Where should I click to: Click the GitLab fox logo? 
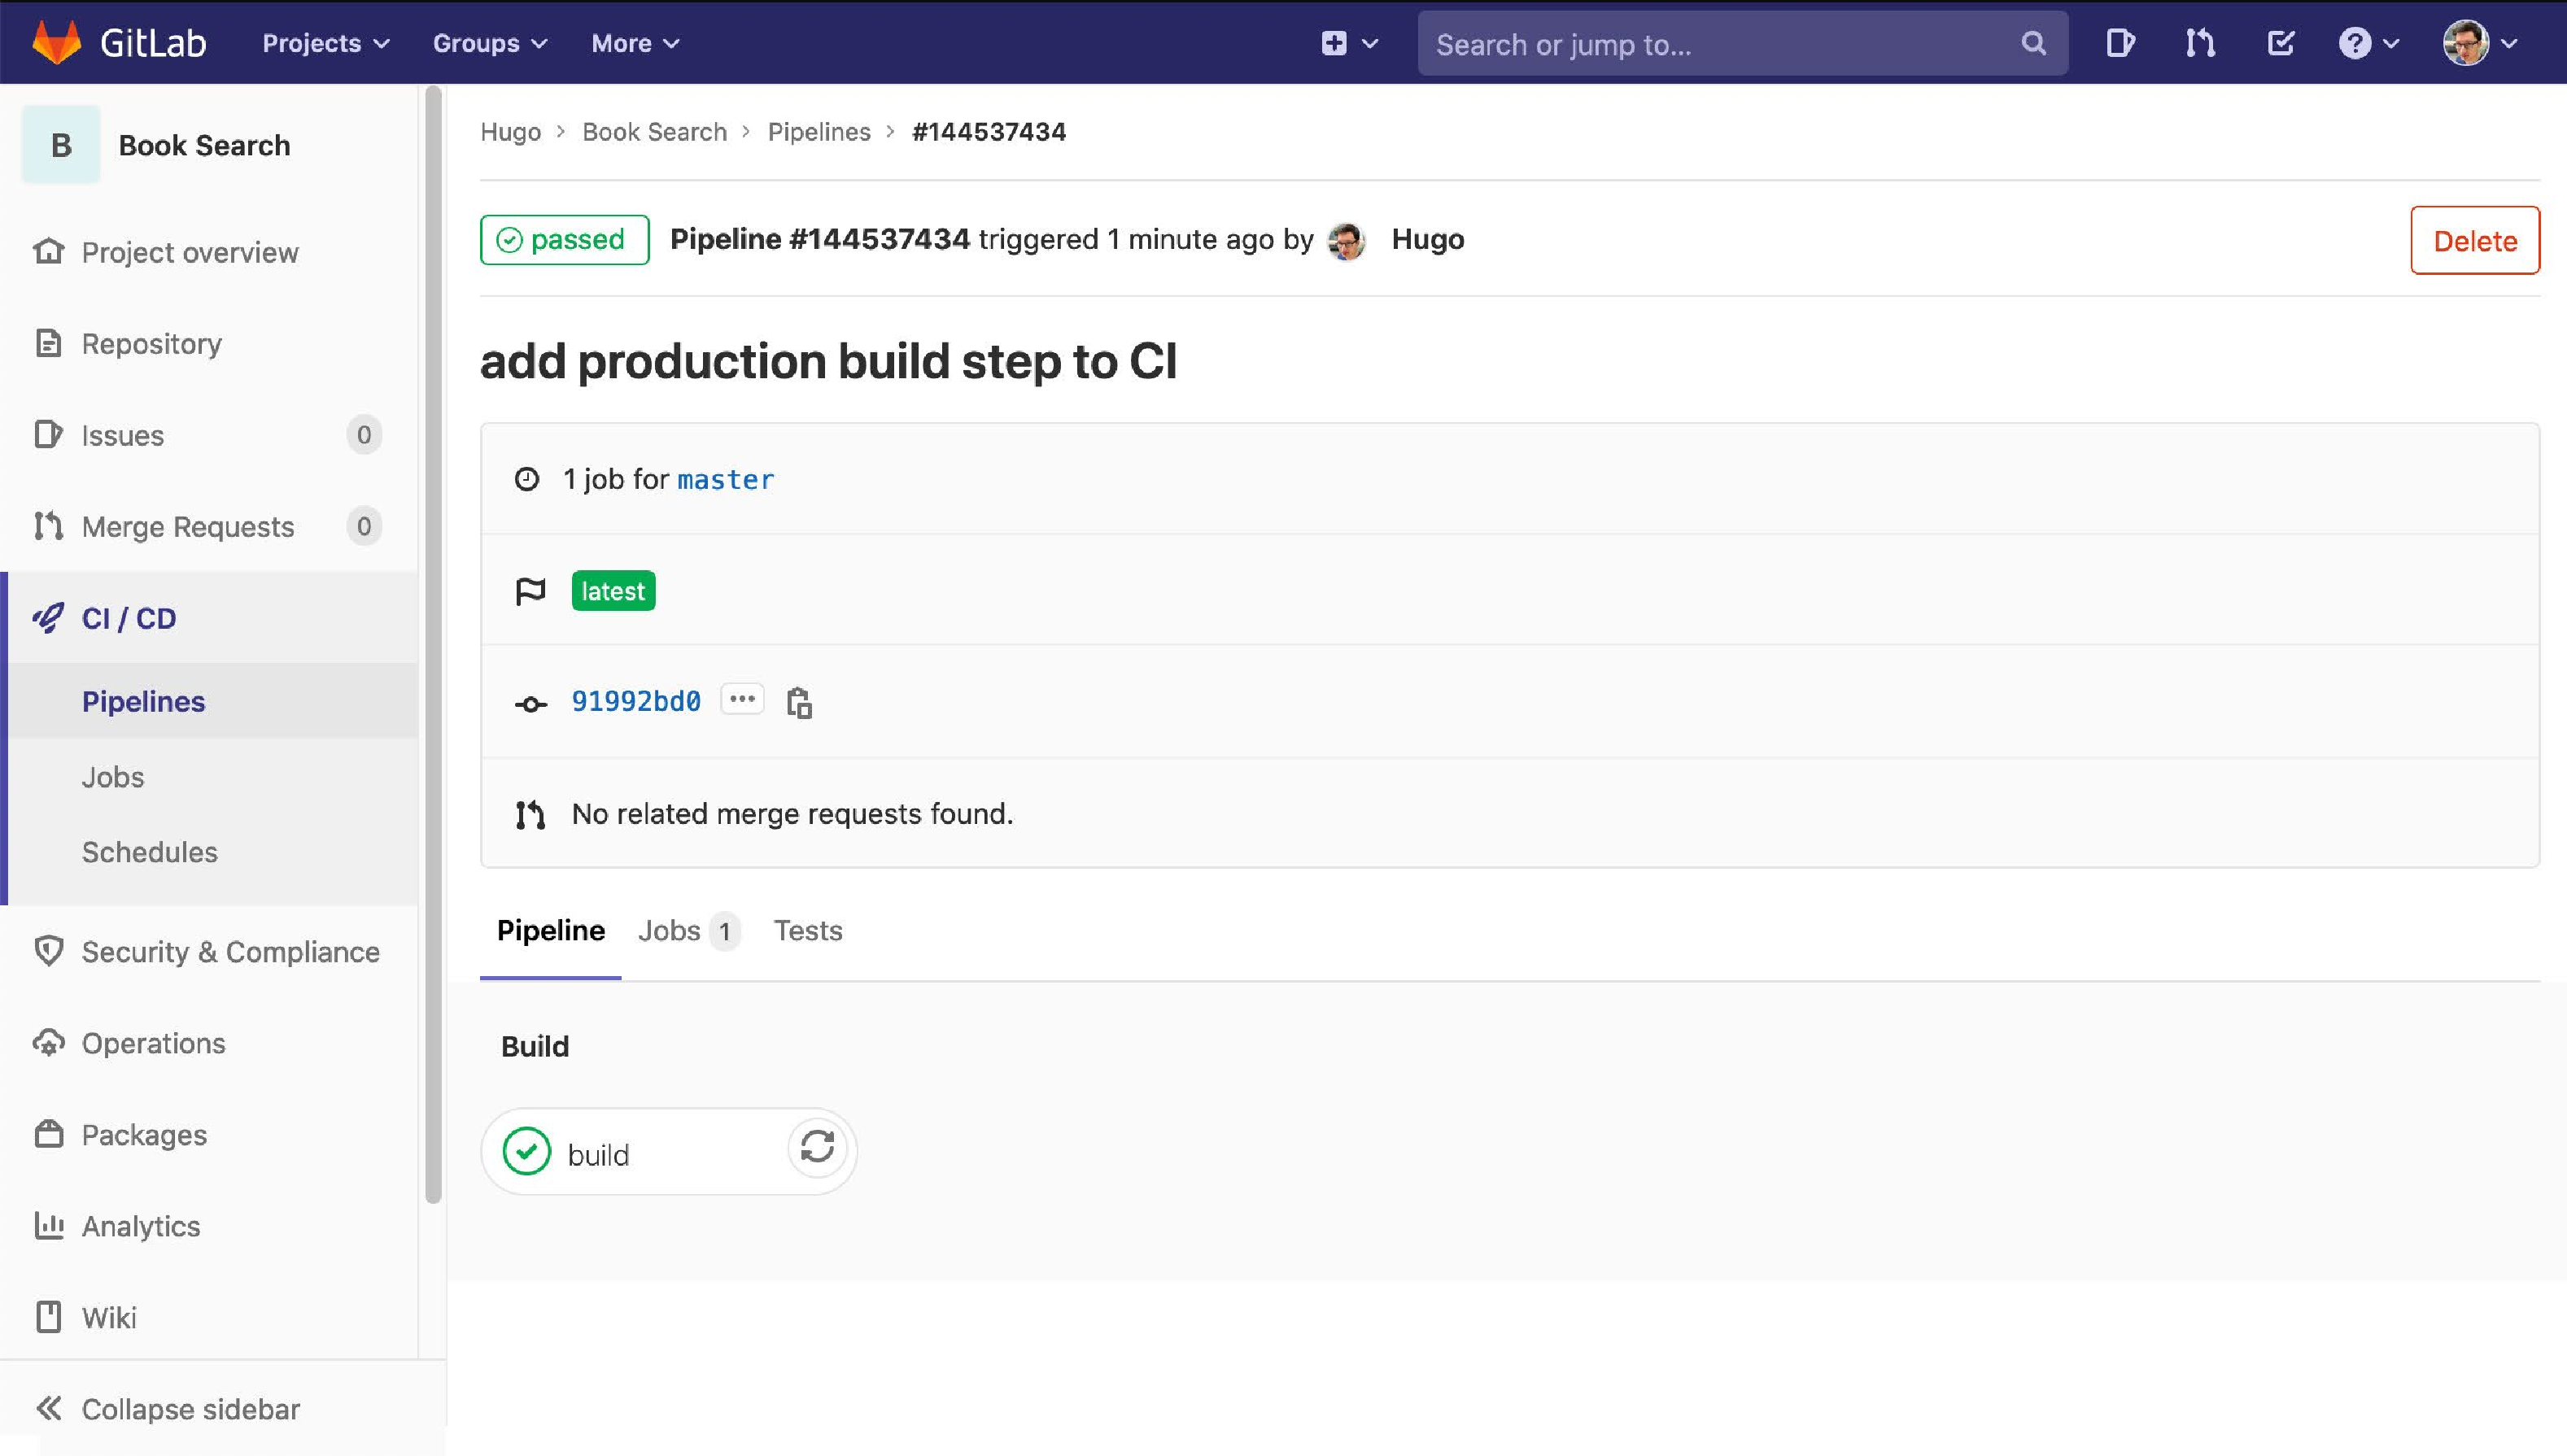[x=56, y=43]
